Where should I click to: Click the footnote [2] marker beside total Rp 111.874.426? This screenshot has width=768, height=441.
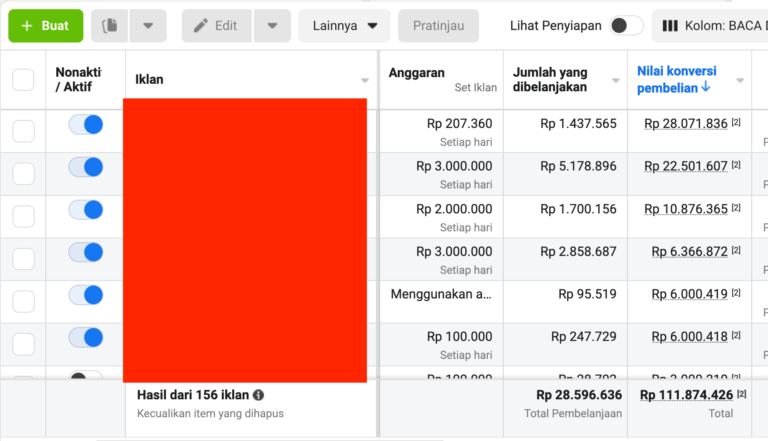[x=741, y=395]
